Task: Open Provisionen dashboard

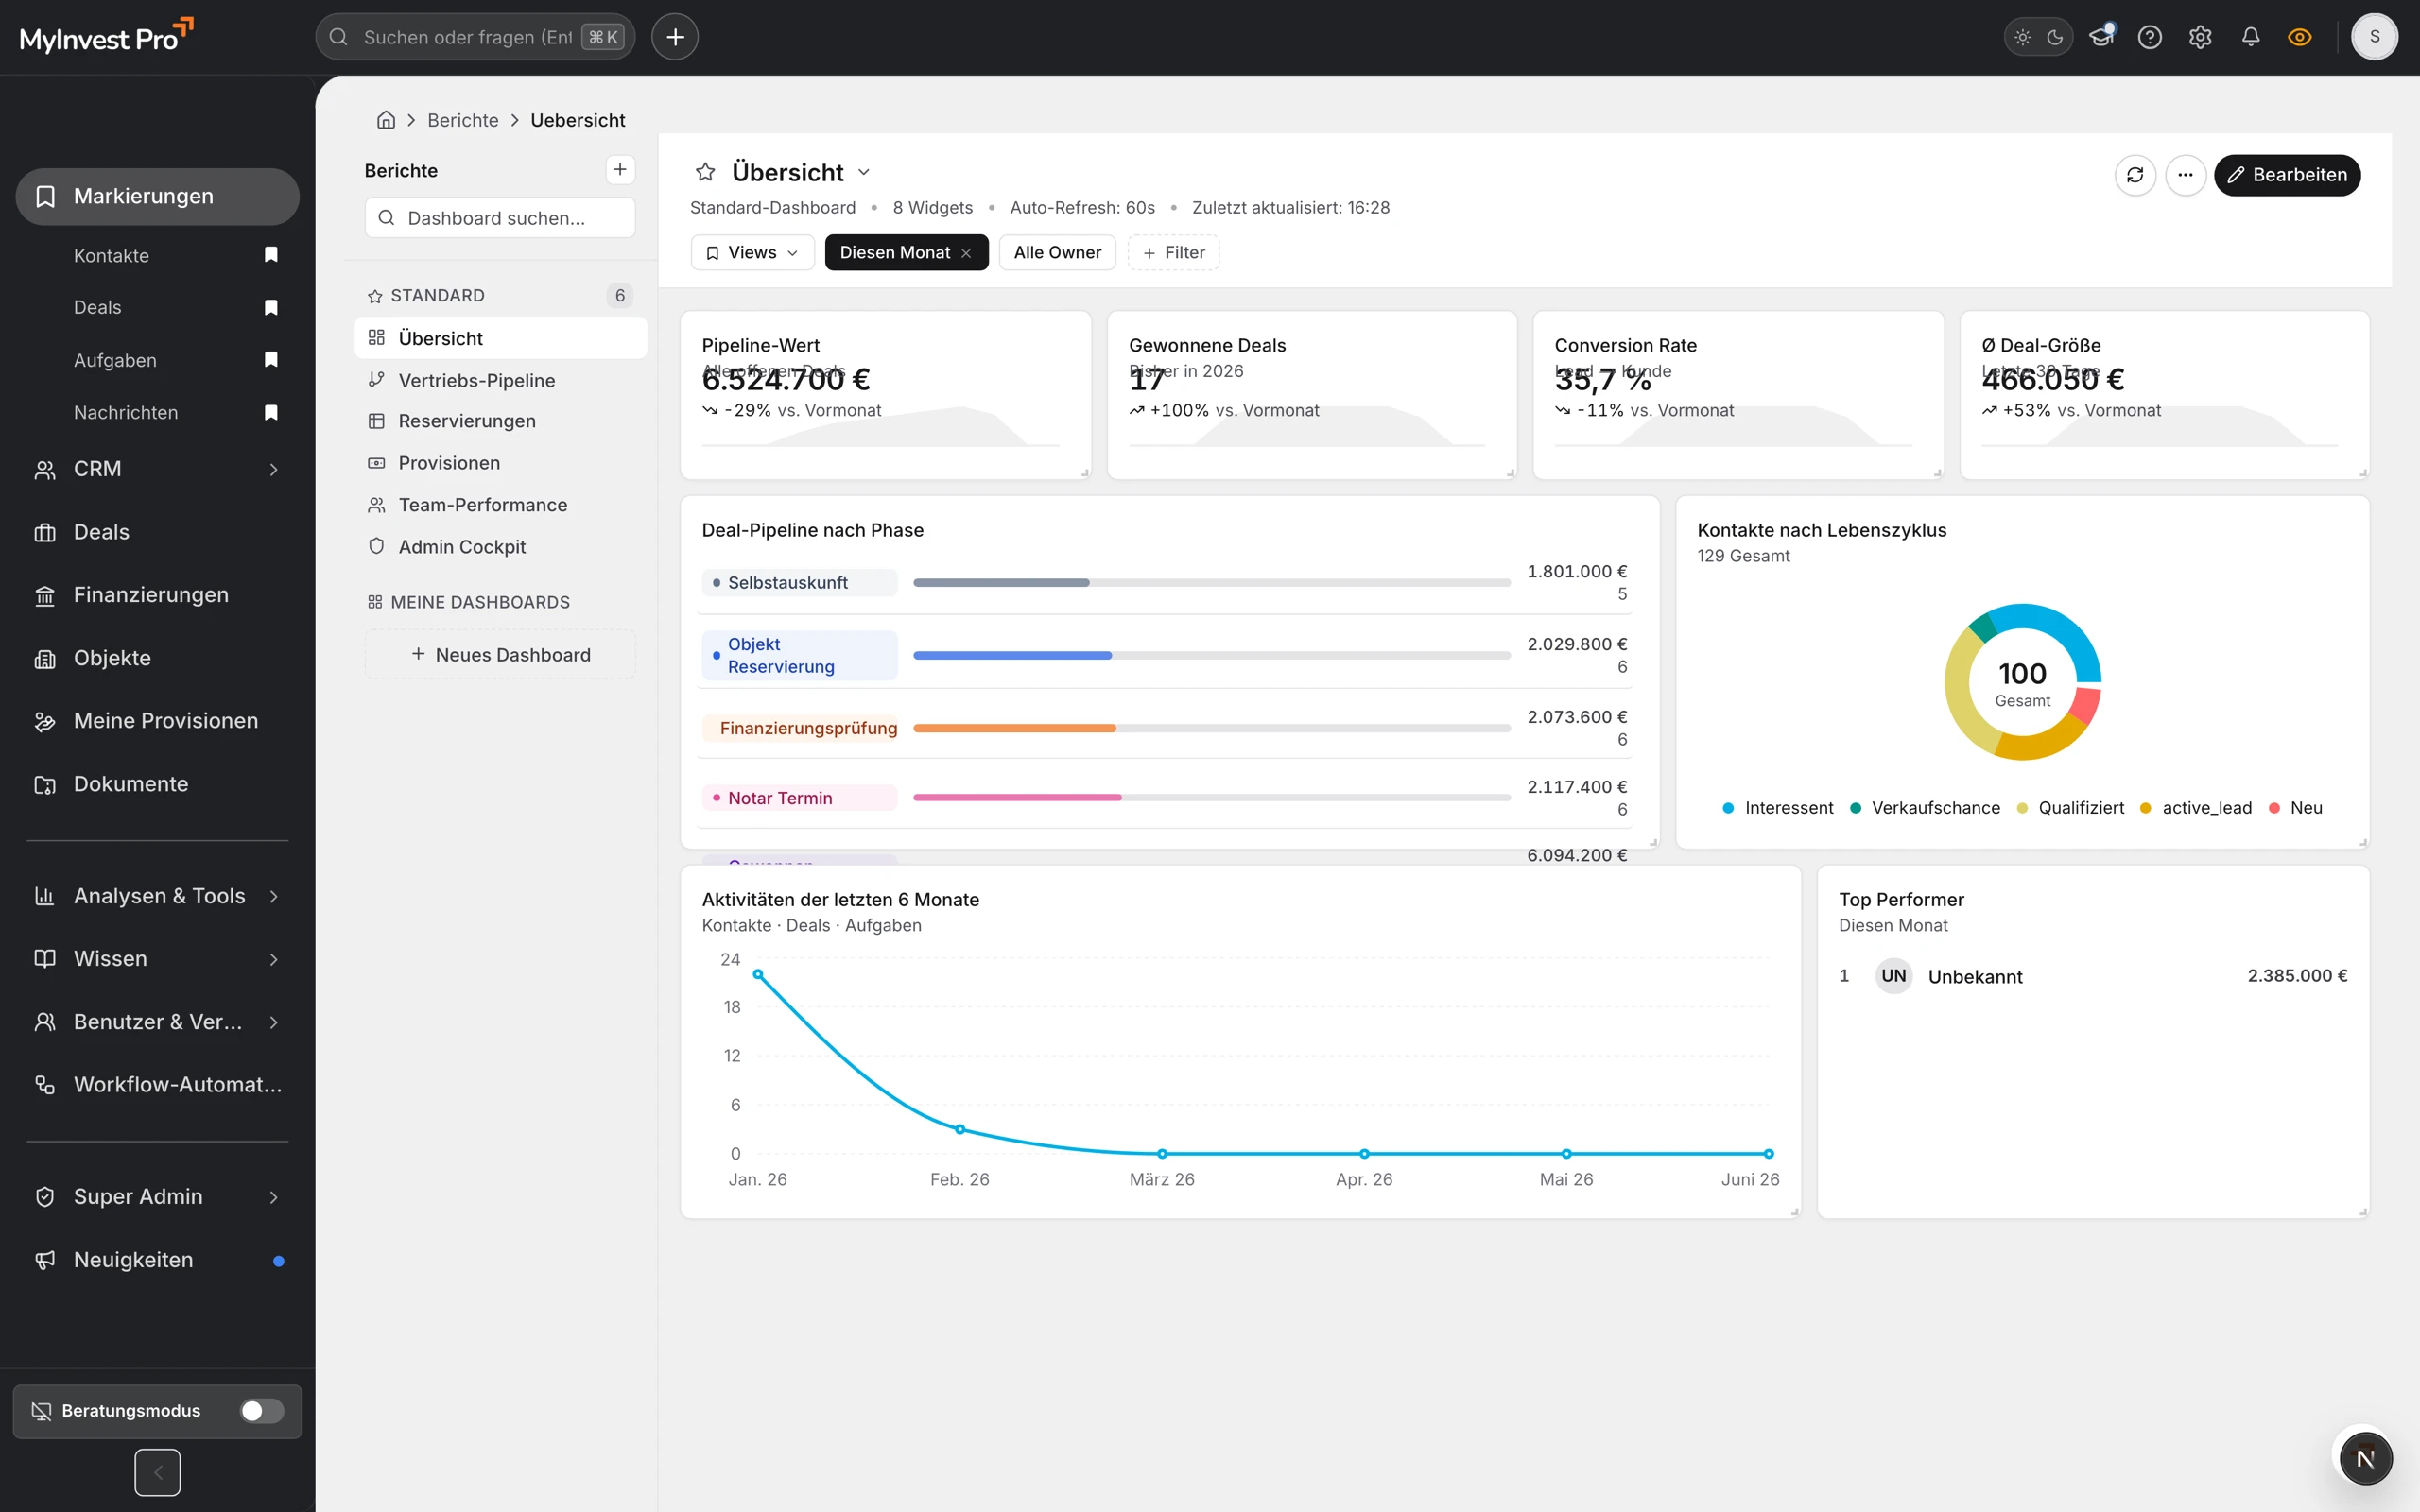Action: (501, 463)
